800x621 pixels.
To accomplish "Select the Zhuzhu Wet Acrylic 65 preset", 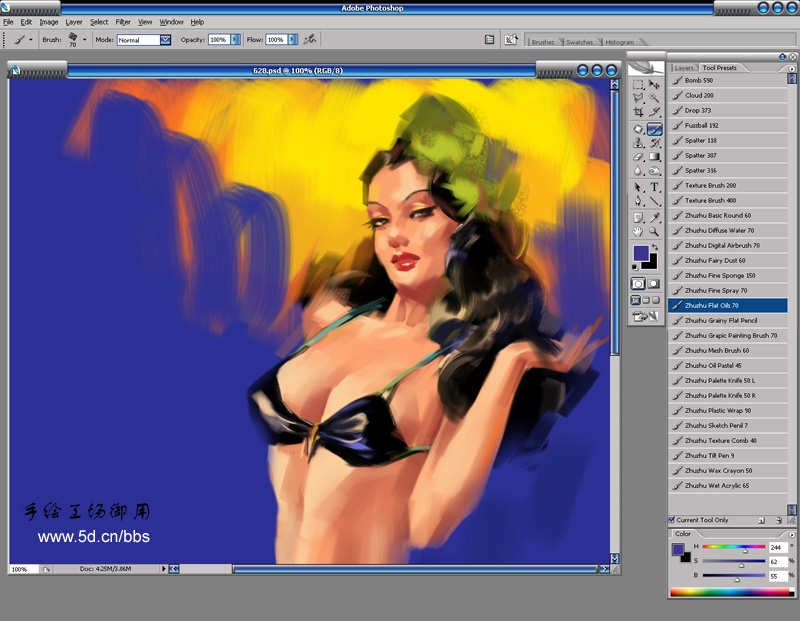I will click(728, 485).
